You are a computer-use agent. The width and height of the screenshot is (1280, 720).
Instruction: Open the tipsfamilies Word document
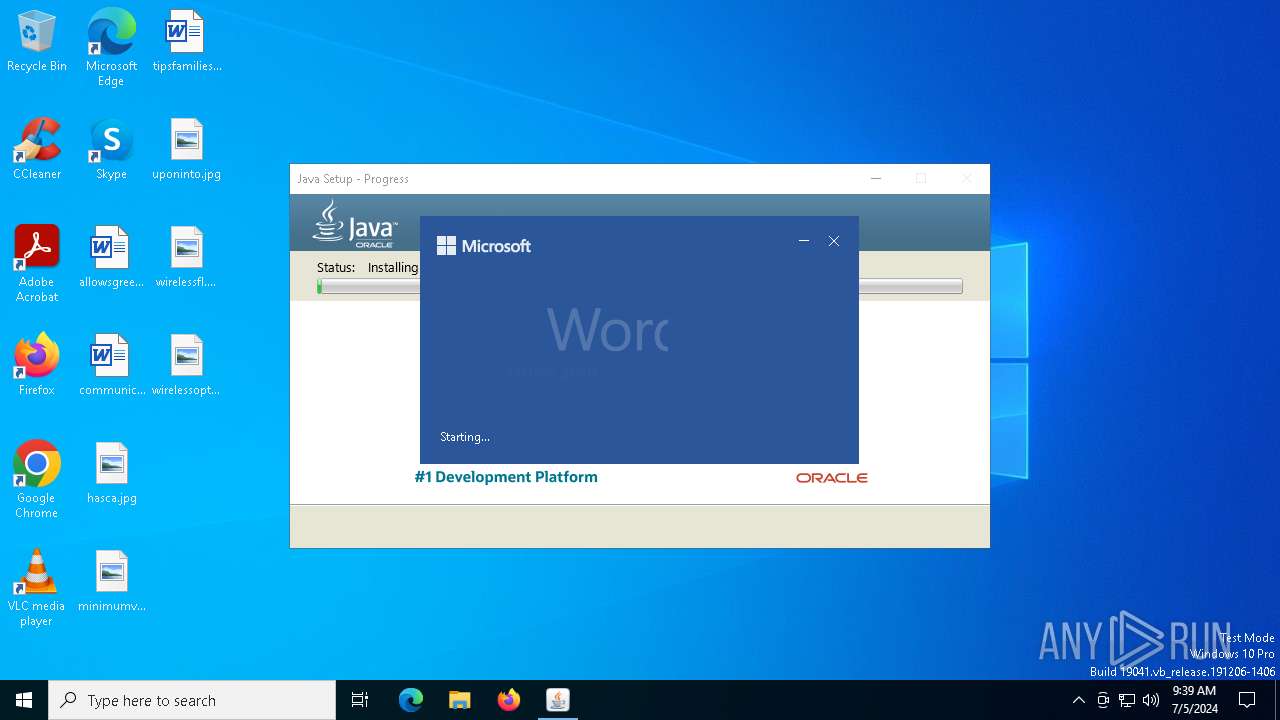(187, 42)
